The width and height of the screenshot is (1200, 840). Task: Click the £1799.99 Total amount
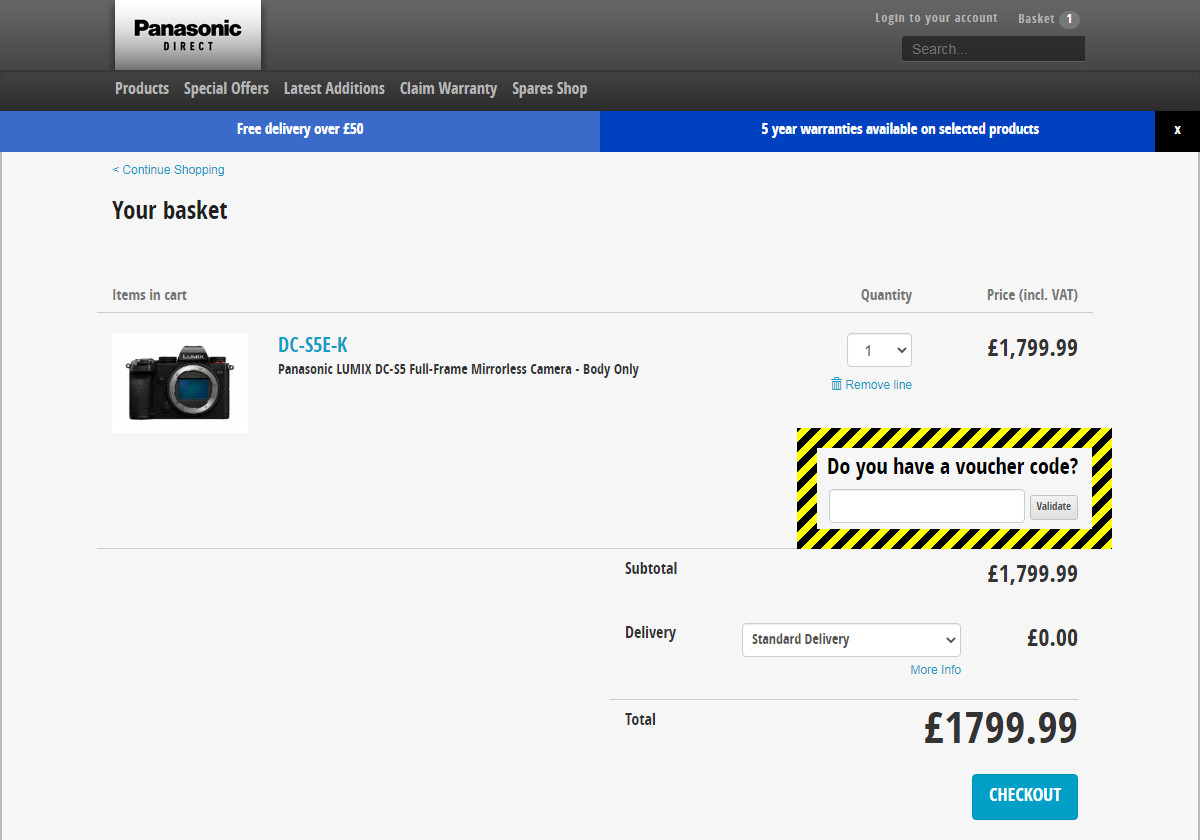click(x=1000, y=728)
